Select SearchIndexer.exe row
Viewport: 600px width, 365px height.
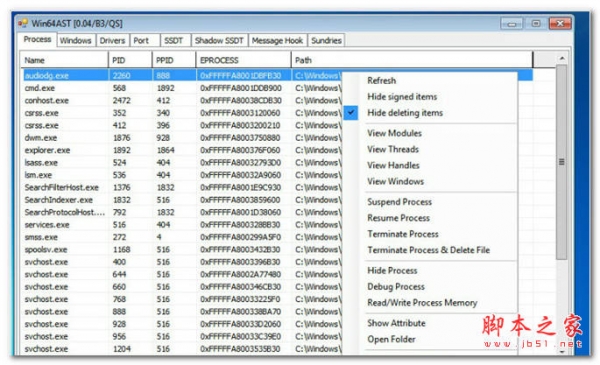182,200
